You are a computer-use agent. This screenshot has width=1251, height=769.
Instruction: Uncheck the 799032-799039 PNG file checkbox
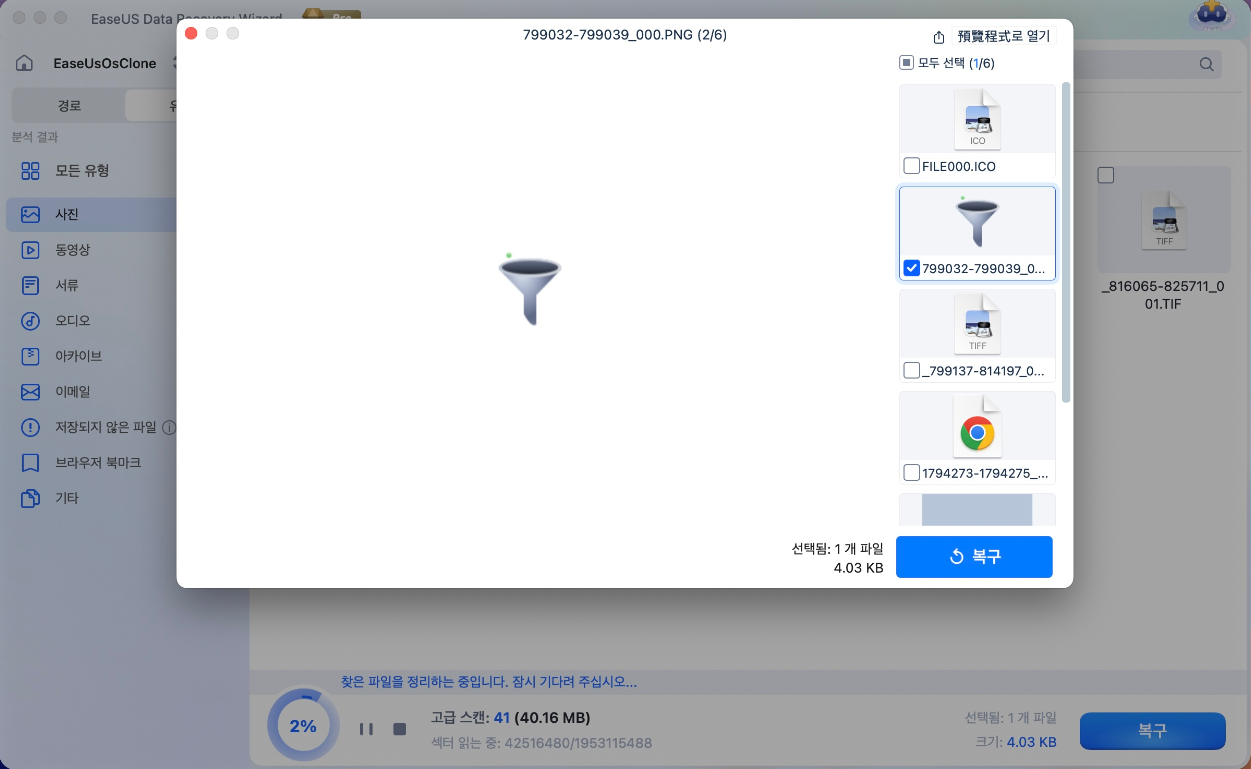tap(911, 268)
